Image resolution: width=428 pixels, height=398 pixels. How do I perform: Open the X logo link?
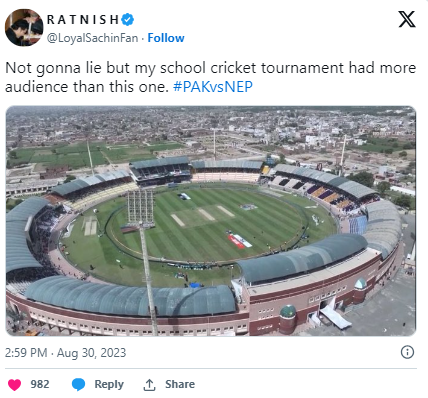(407, 19)
